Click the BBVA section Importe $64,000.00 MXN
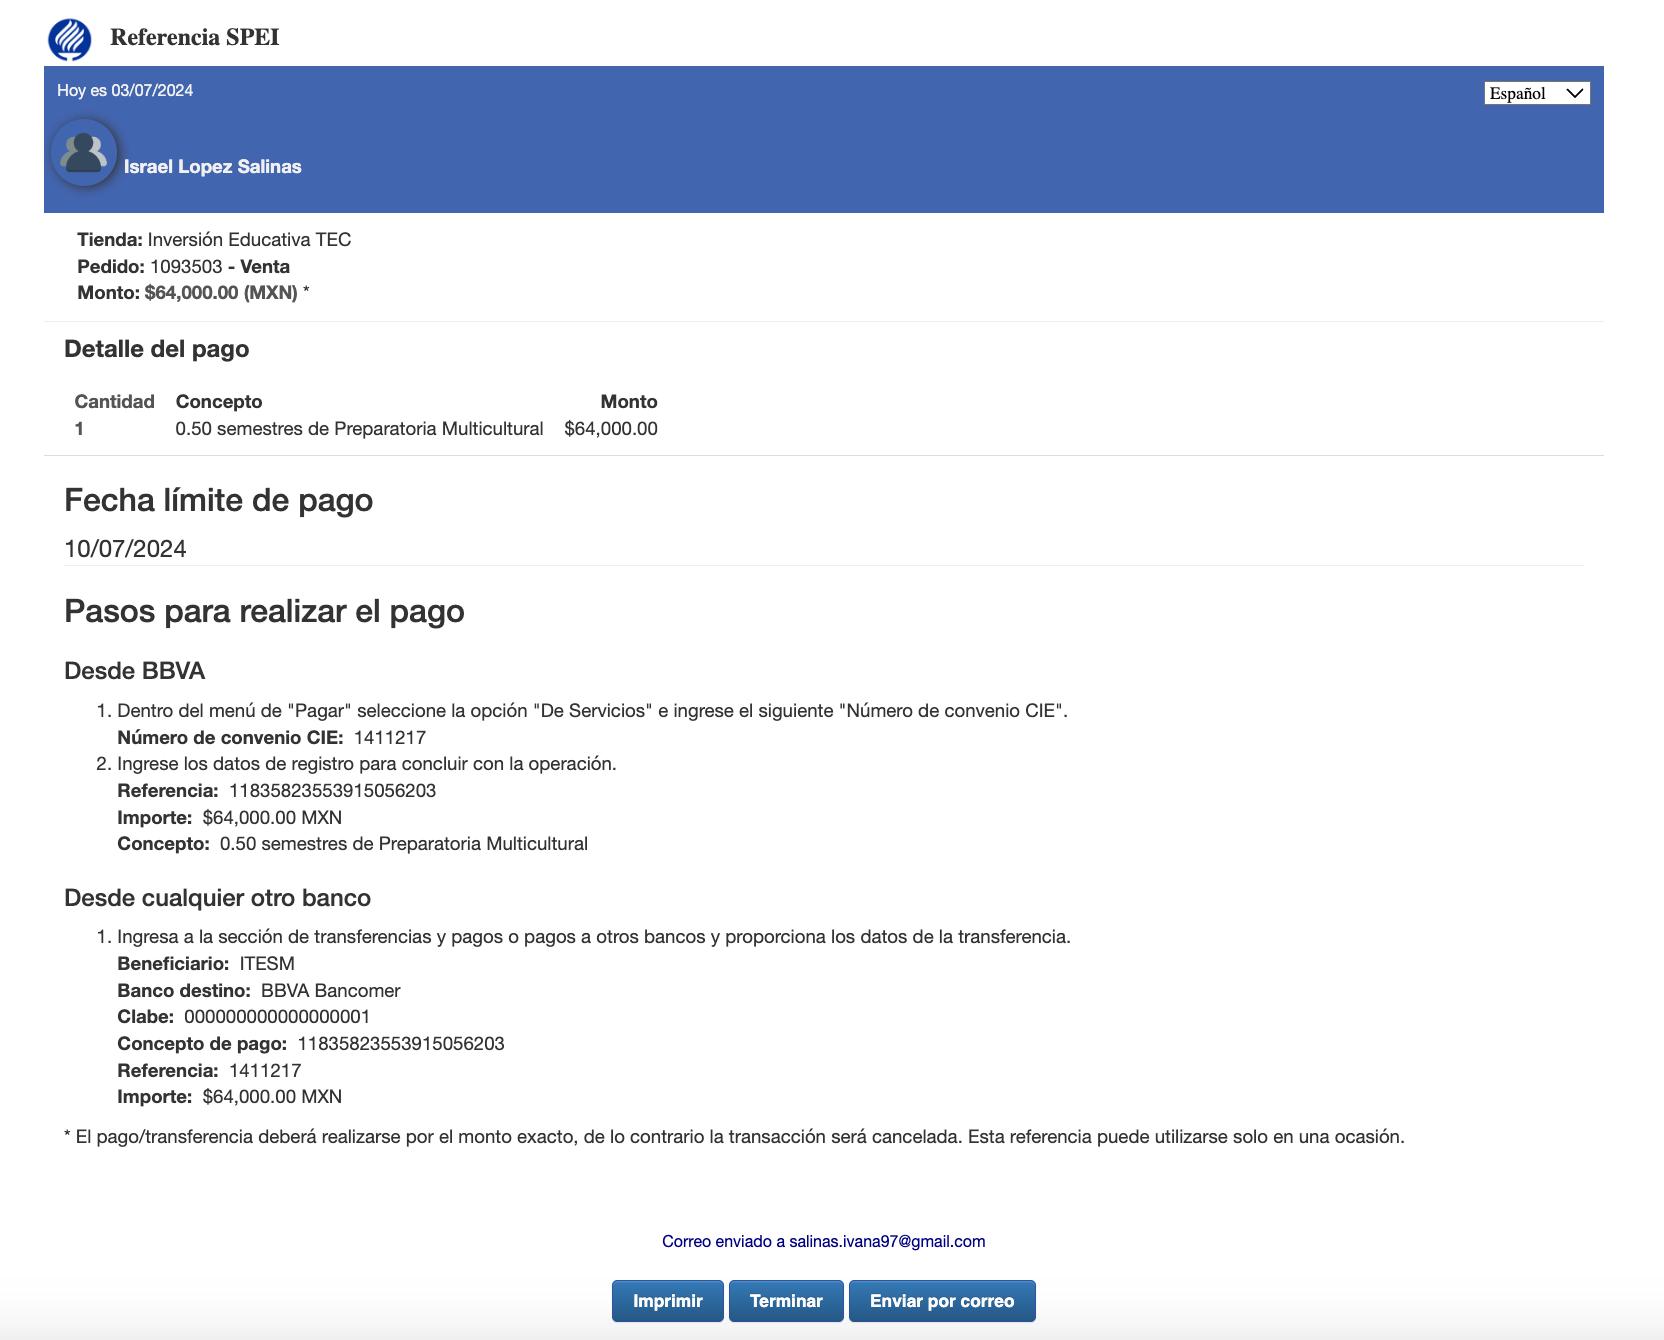The image size is (1664, 1340). point(272,818)
